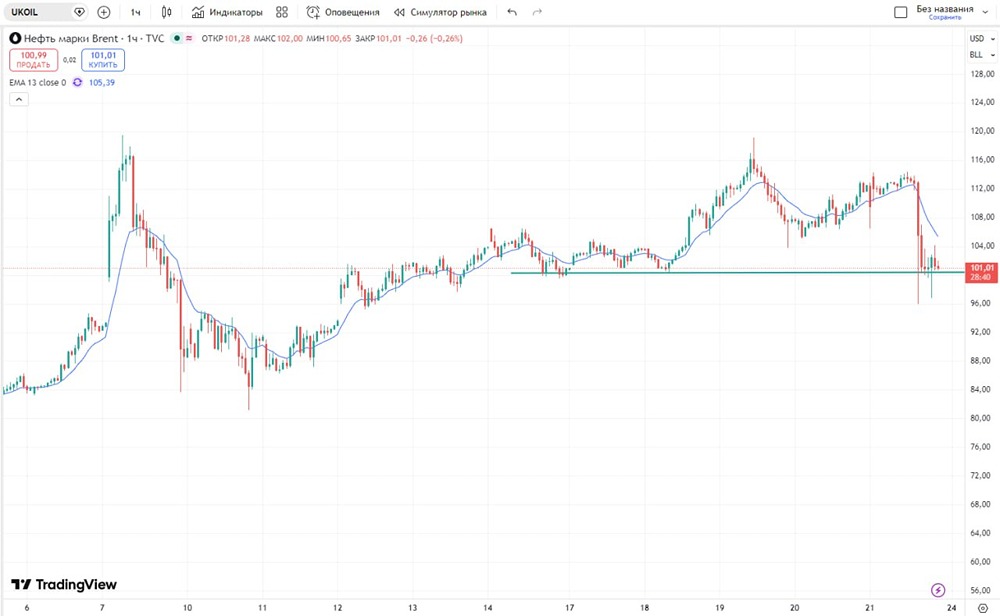Screen dimensions: 1000x616
Task: Undo the last chart action
Action: point(513,12)
